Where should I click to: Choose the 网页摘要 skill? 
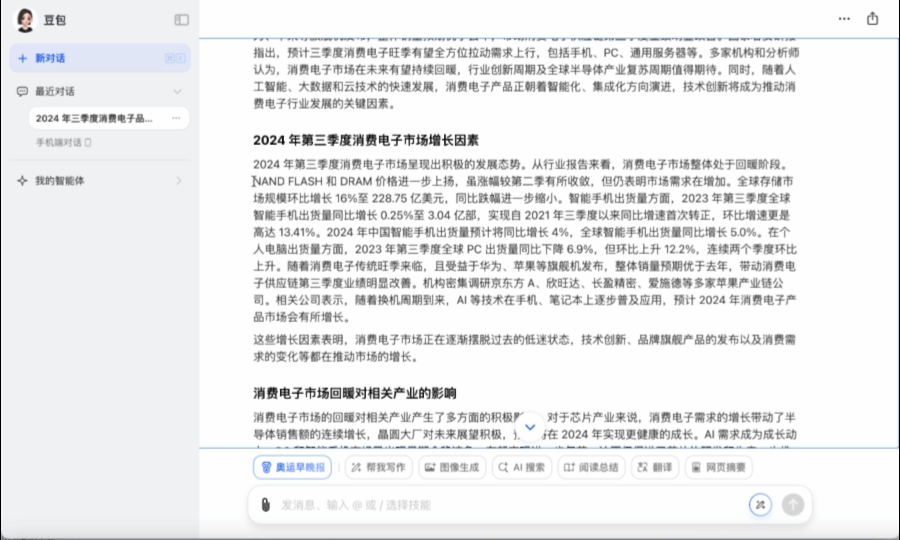coord(719,467)
